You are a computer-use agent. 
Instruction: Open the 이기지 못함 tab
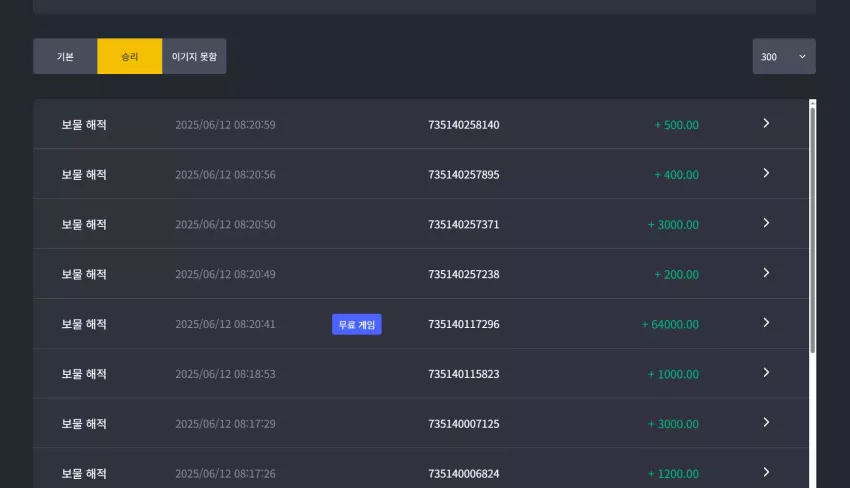[x=194, y=56]
